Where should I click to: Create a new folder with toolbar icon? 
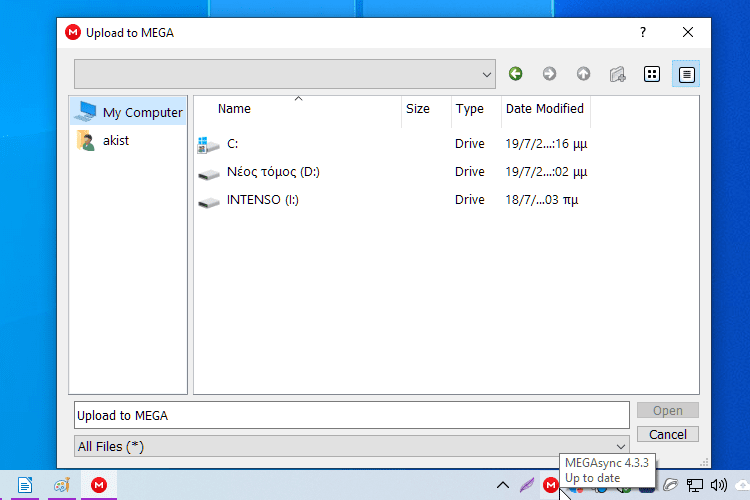pyautogui.click(x=617, y=74)
